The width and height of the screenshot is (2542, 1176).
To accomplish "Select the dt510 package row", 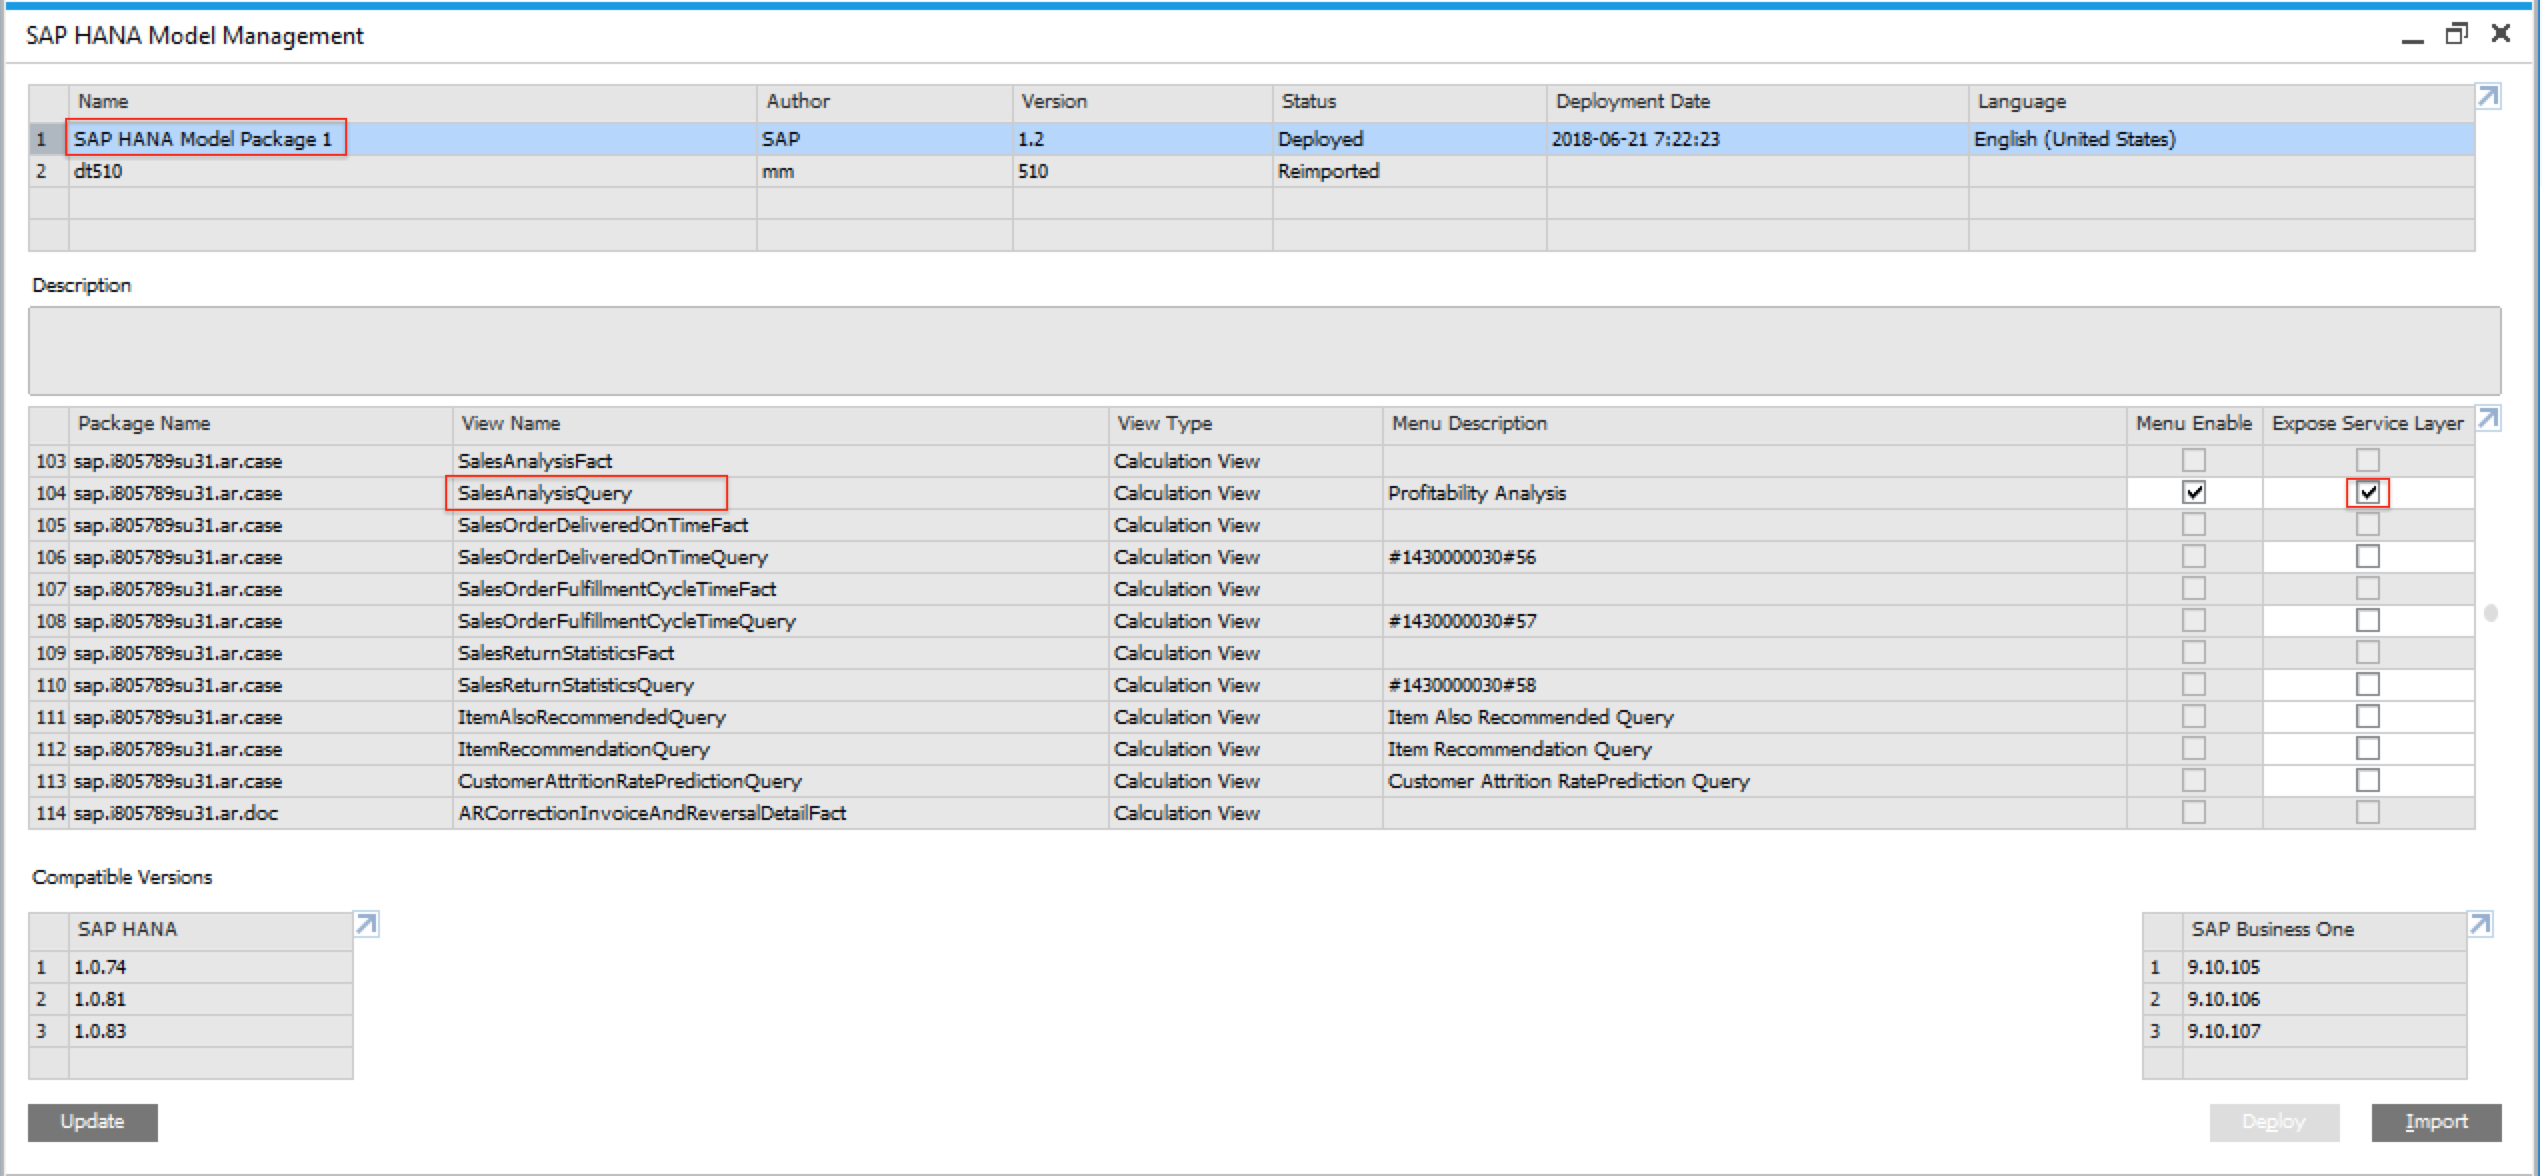I will pyautogui.click(x=1252, y=171).
